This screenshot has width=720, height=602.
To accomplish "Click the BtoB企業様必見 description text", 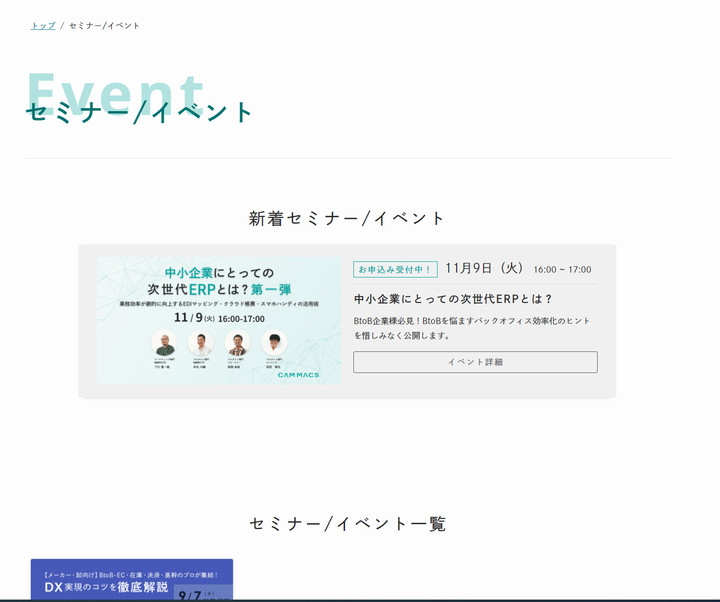I will tap(472, 328).
